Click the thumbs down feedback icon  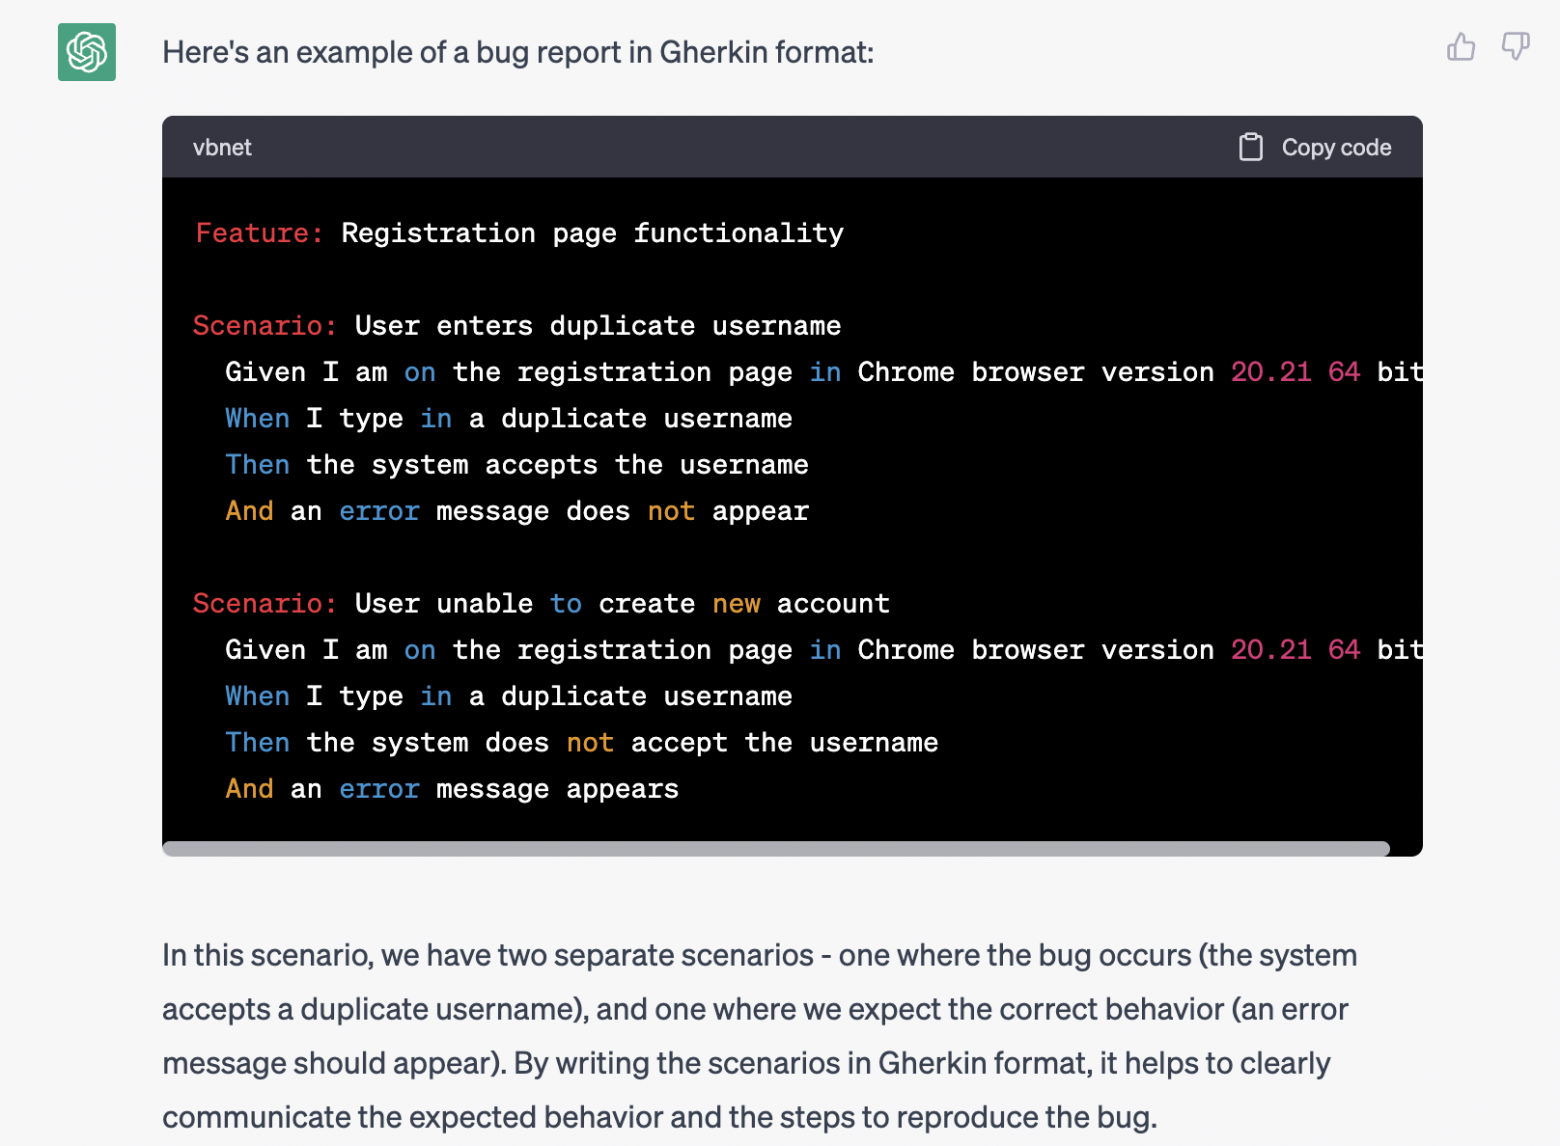click(x=1516, y=47)
